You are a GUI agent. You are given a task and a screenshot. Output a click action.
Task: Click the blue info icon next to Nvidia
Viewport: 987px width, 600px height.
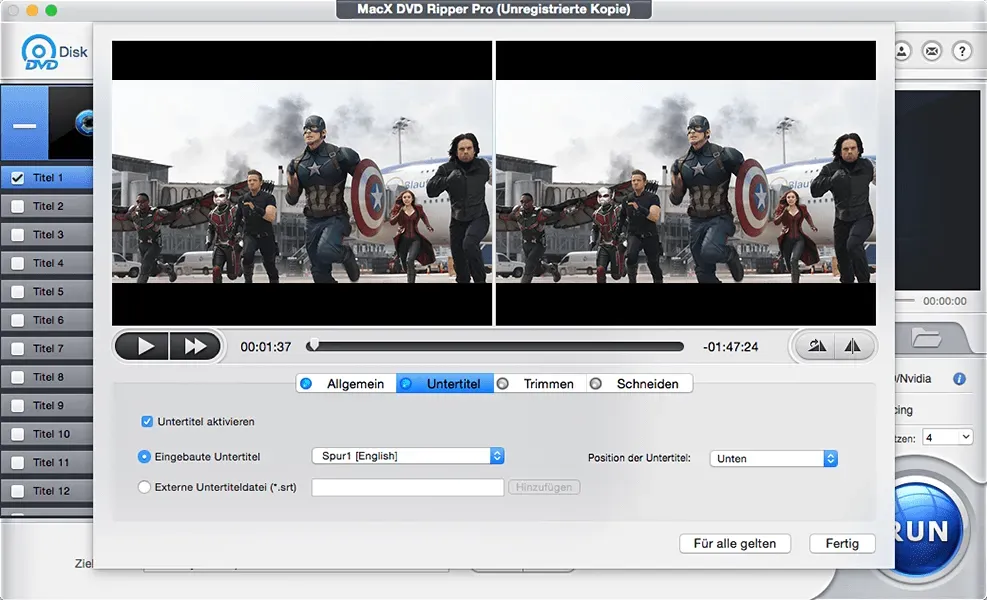tap(959, 379)
